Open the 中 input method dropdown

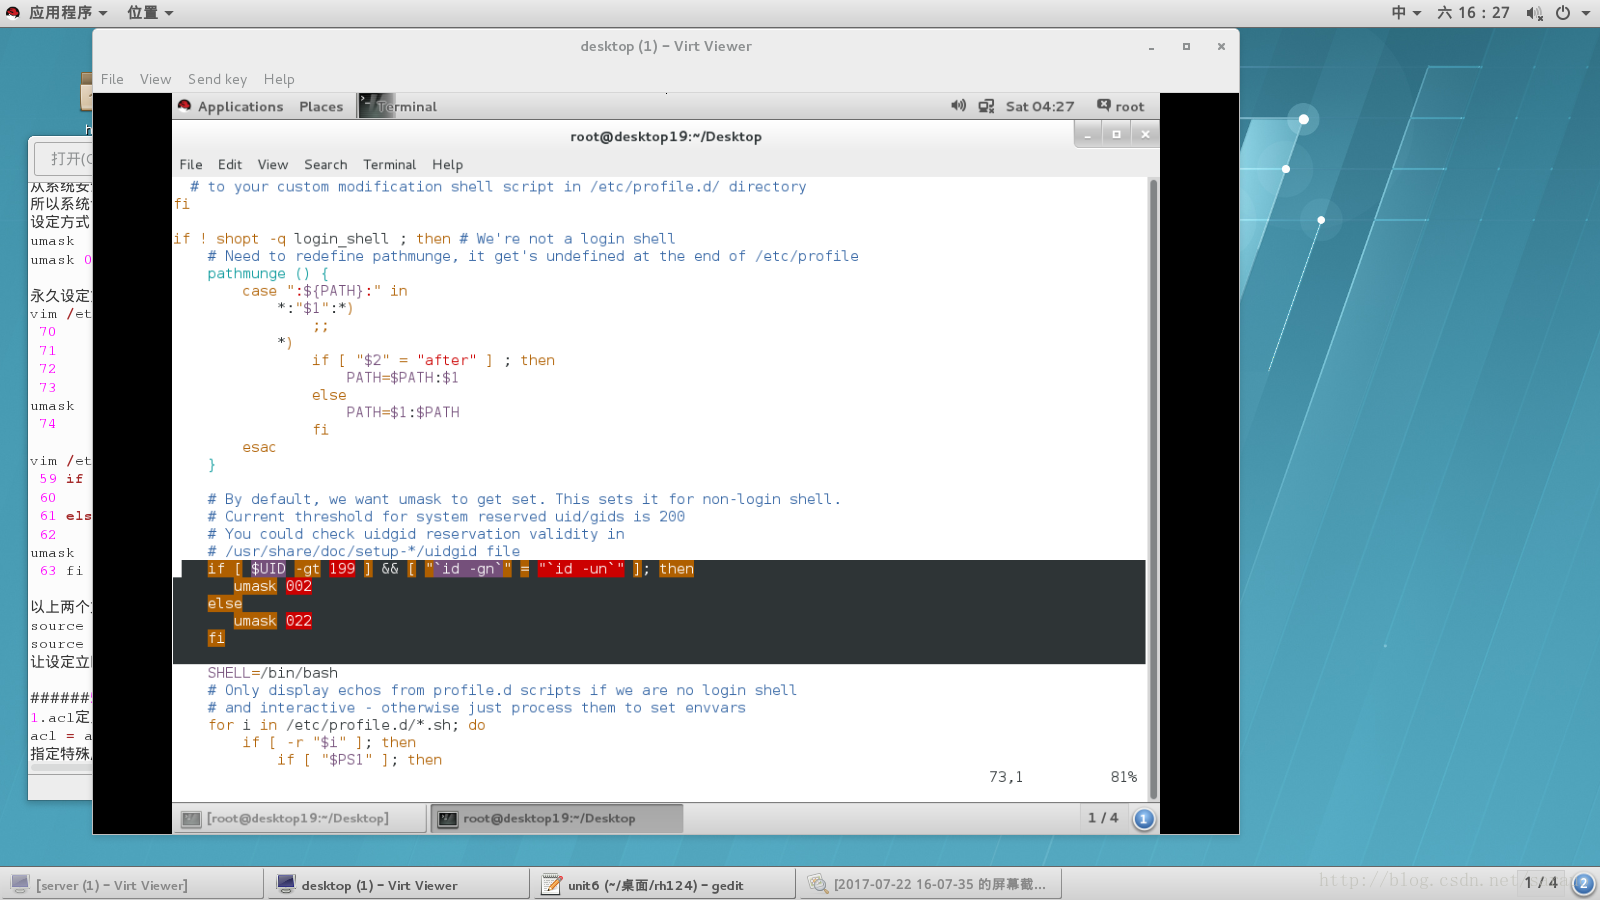point(1406,13)
